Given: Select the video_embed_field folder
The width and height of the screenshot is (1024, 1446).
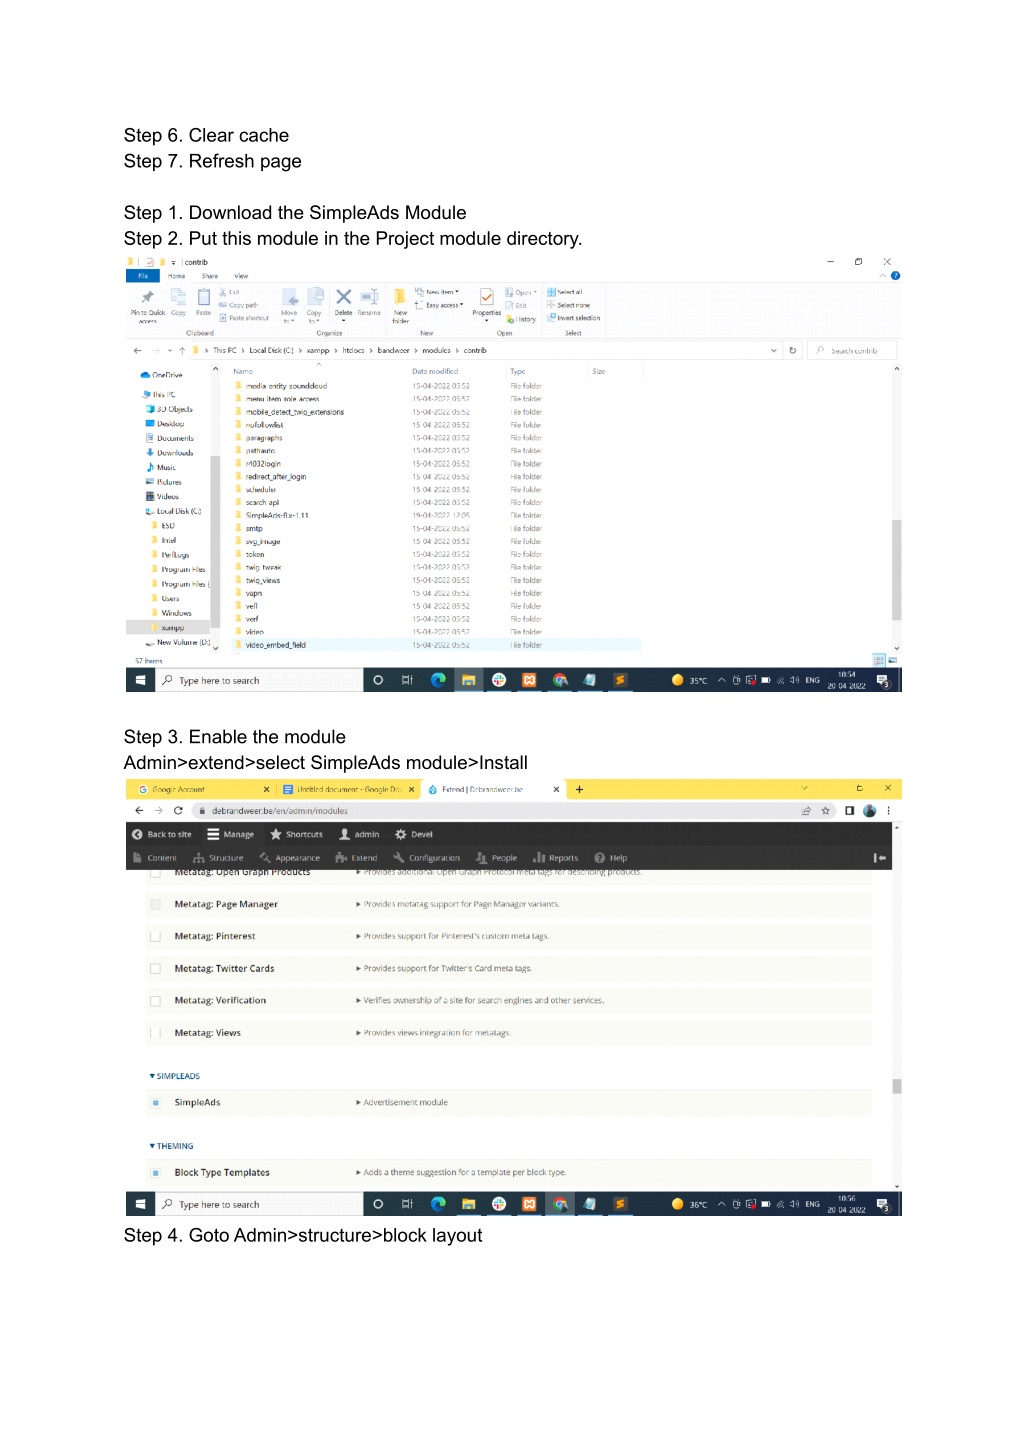Looking at the screenshot, I should click(x=276, y=645).
